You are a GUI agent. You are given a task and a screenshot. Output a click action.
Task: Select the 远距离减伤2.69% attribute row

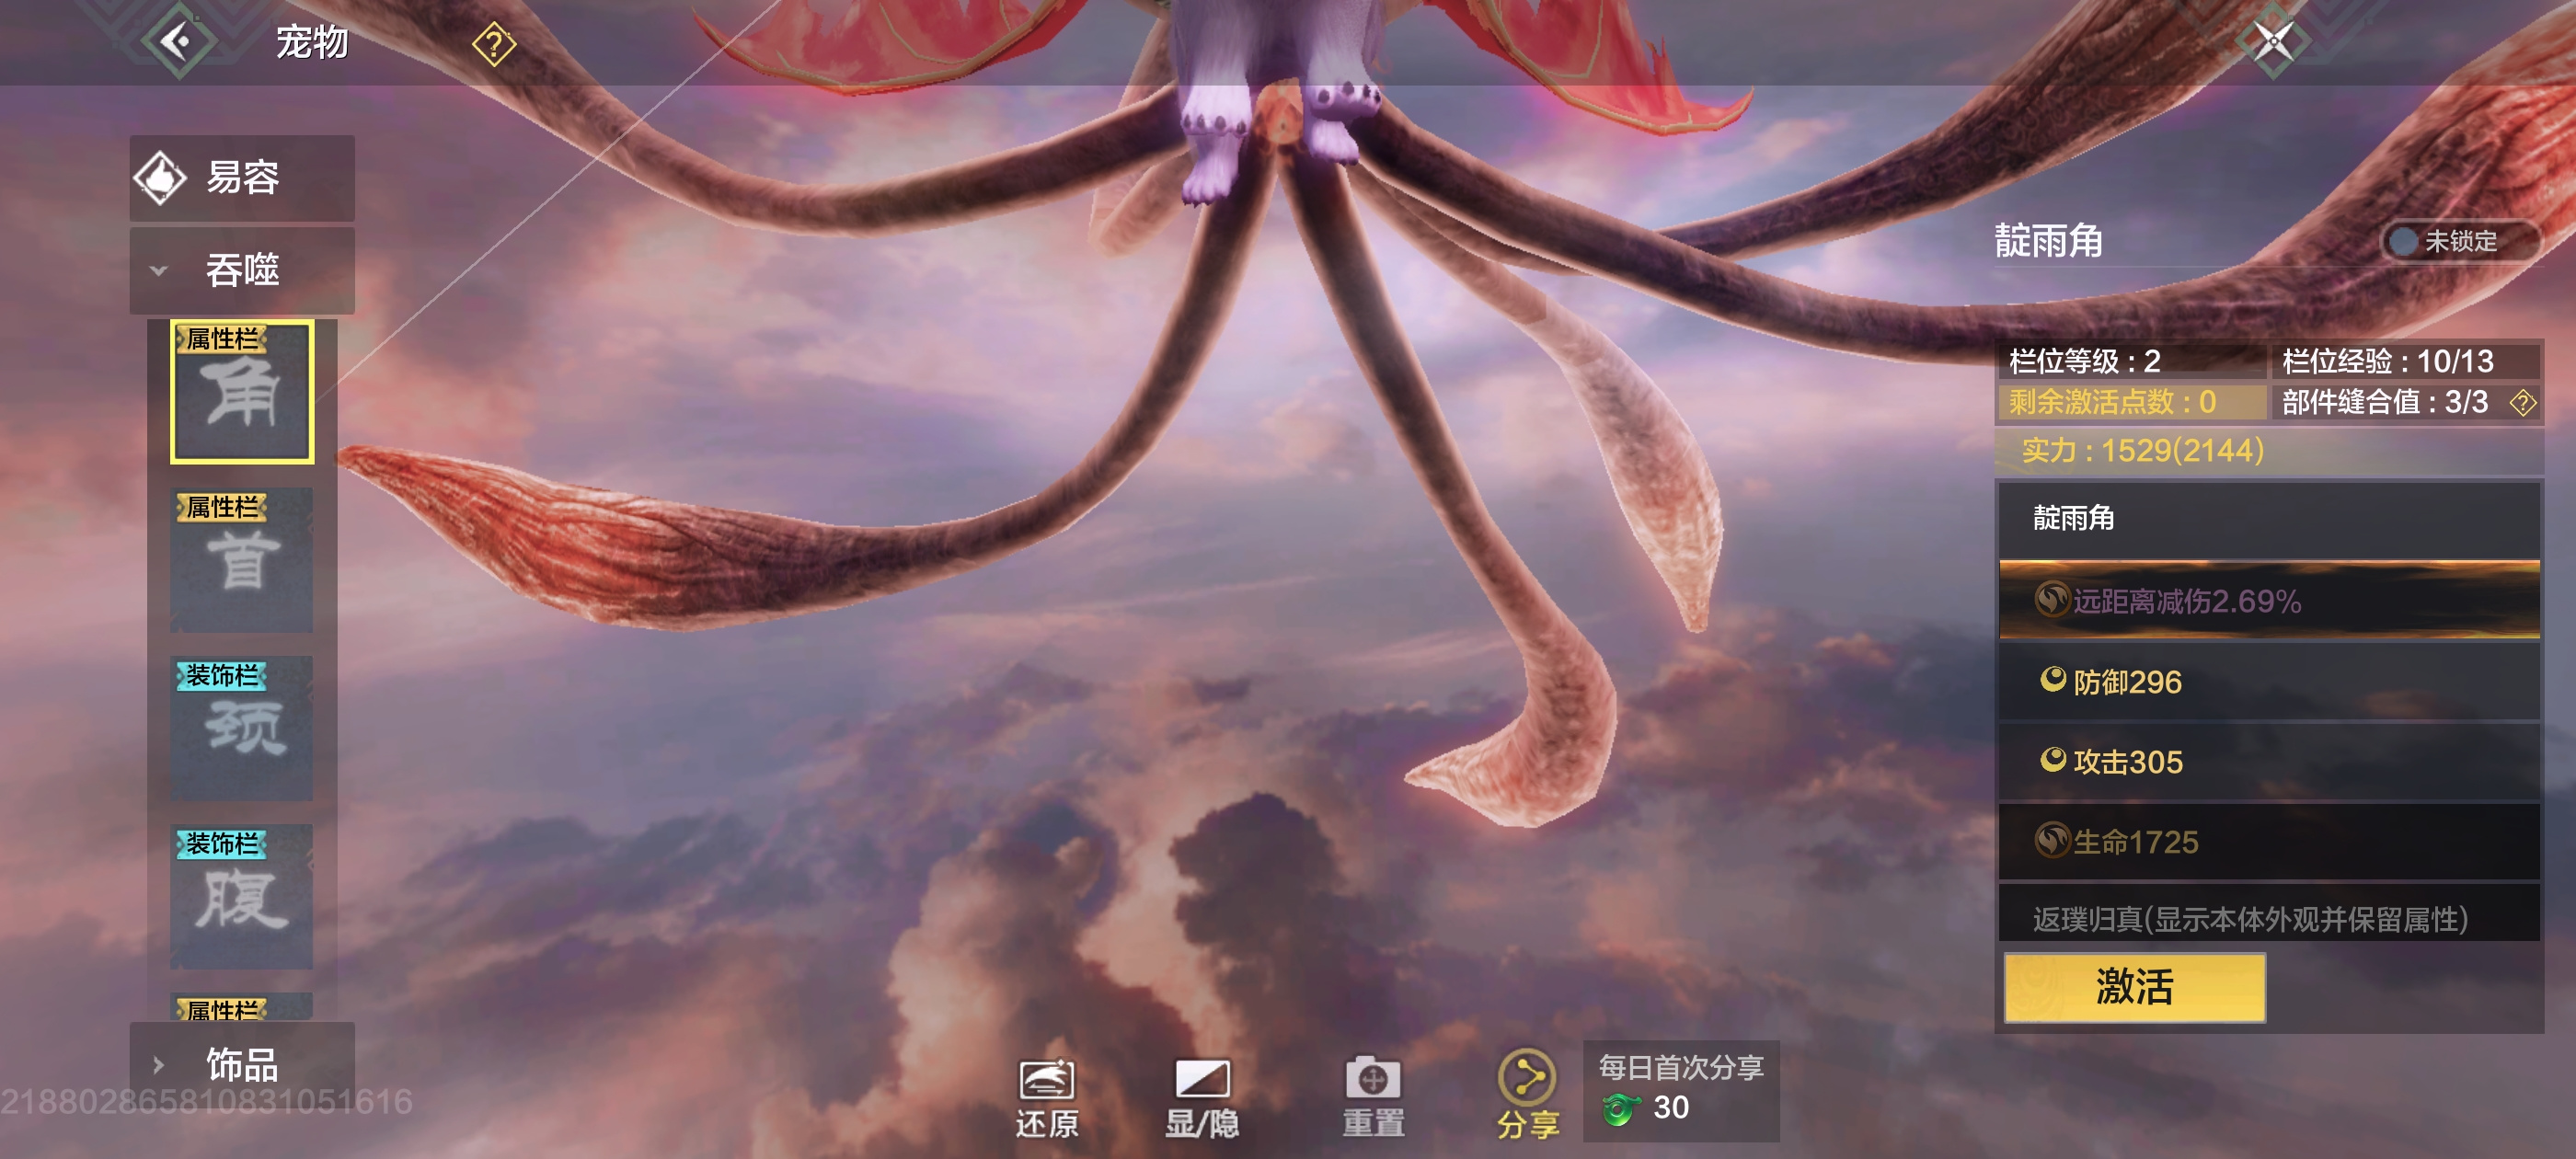(x=2269, y=600)
